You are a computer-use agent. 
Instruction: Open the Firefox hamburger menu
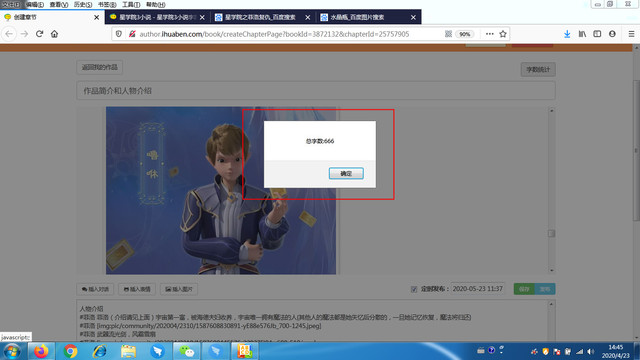click(631, 34)
